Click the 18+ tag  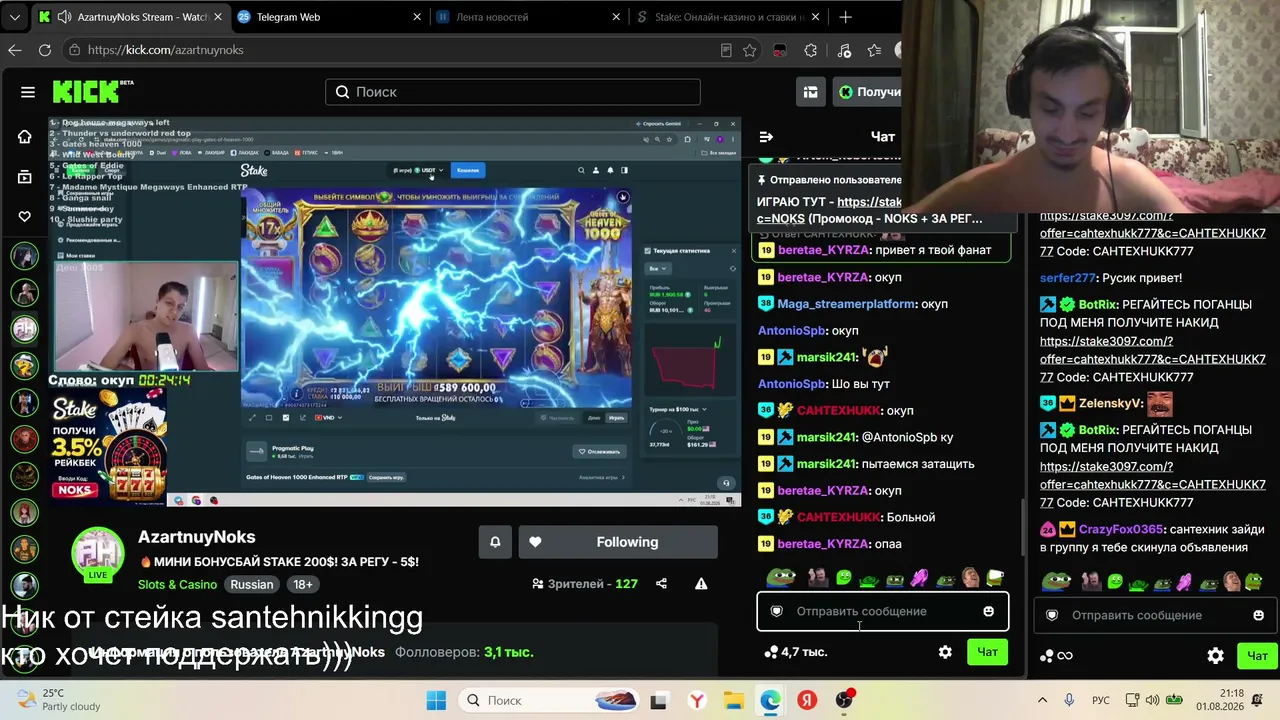pyautogui.click(x=303, y=584)
